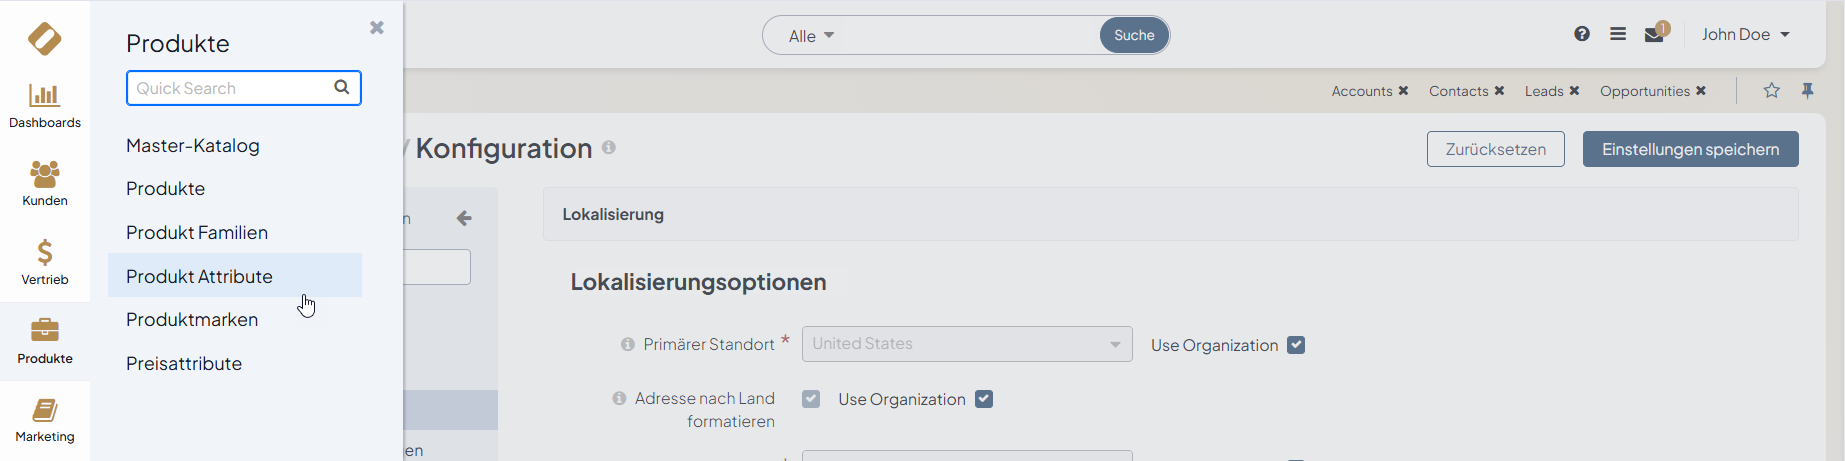1845x461 pixels.
Task: Select Produkt Attribute menu item
Action: click(x=199, y=276)
